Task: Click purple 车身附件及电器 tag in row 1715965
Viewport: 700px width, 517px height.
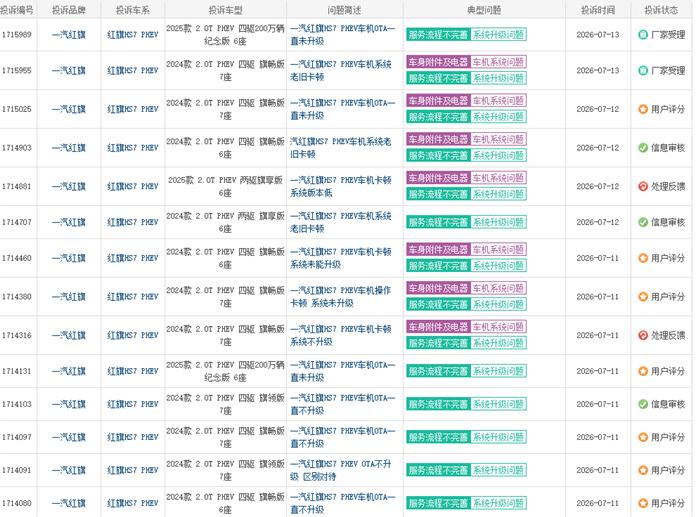Action: click(x=438, y=62)
